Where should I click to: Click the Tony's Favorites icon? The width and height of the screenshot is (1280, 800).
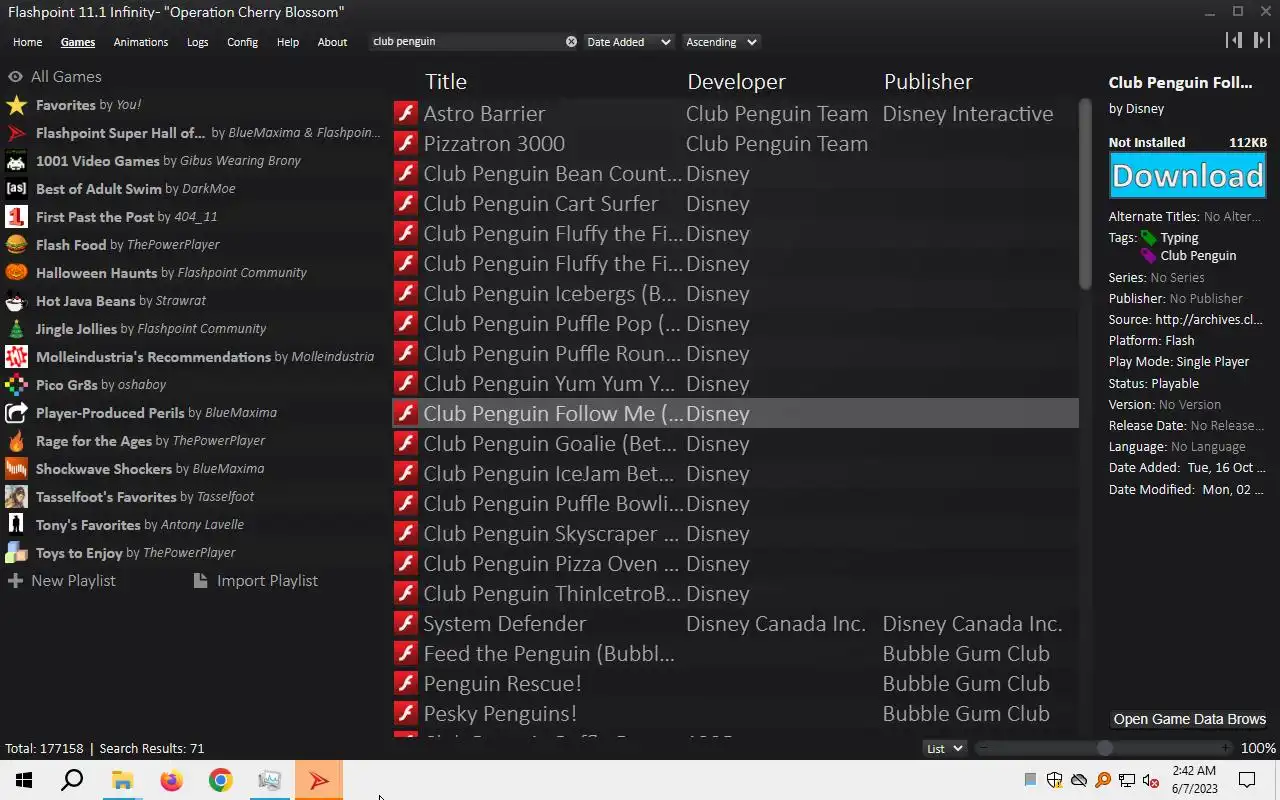pyautogui.click(x=16, y=525)
